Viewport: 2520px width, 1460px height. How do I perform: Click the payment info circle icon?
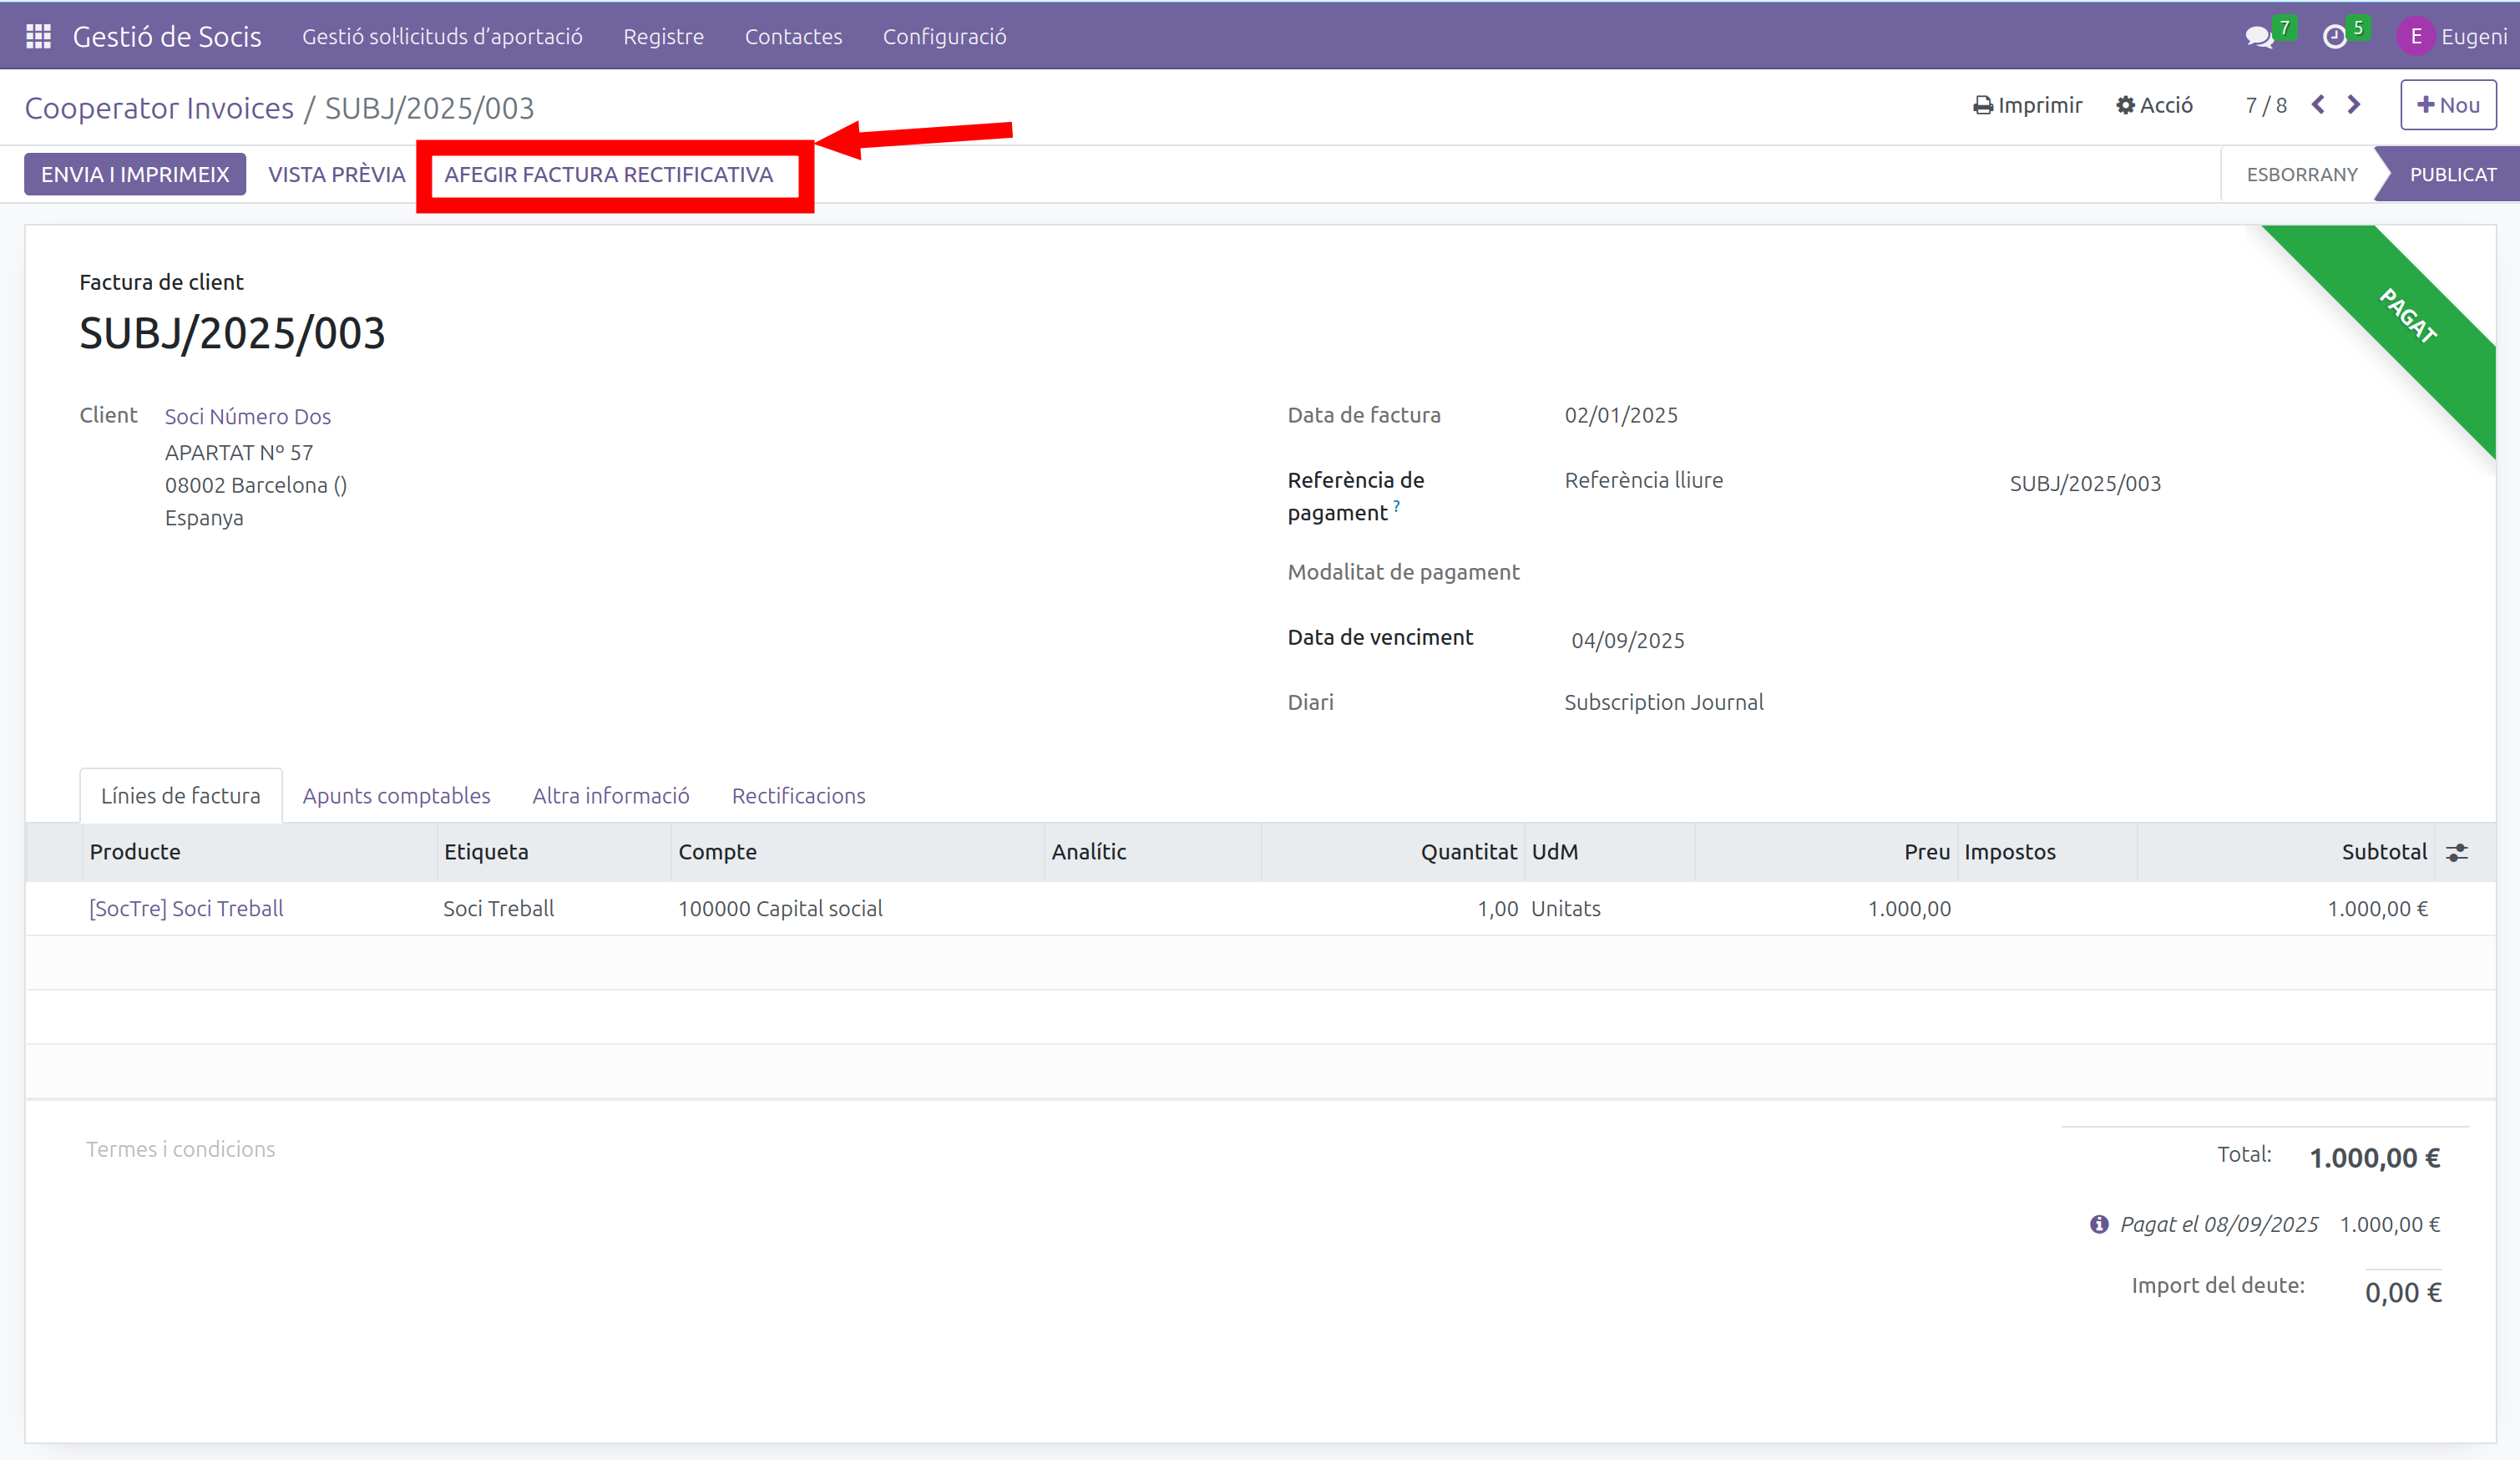(x=2099, y=1224)
